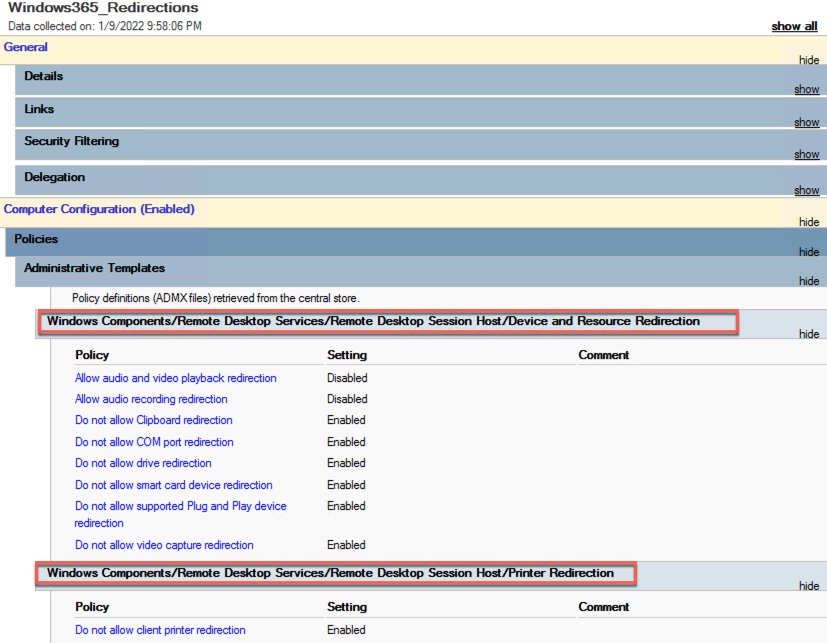Click the Delegation header text

pos(54,177)
